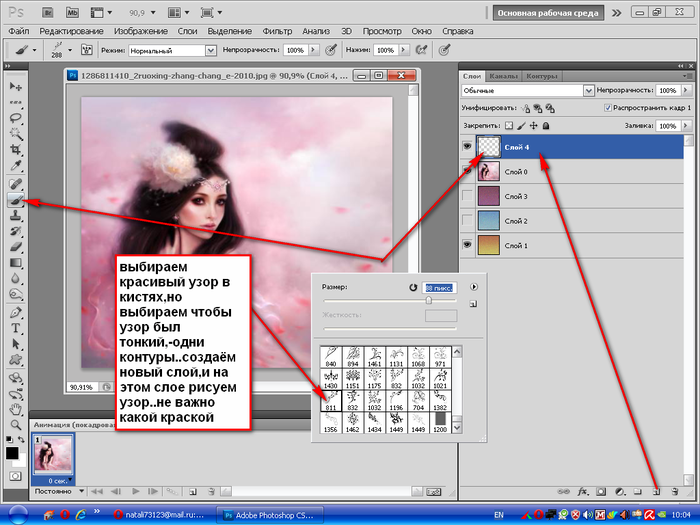Open Adobe Photoshop CS taskbar button
The width and height of the screenshot is (700, 525).
(x=271, y=515)
